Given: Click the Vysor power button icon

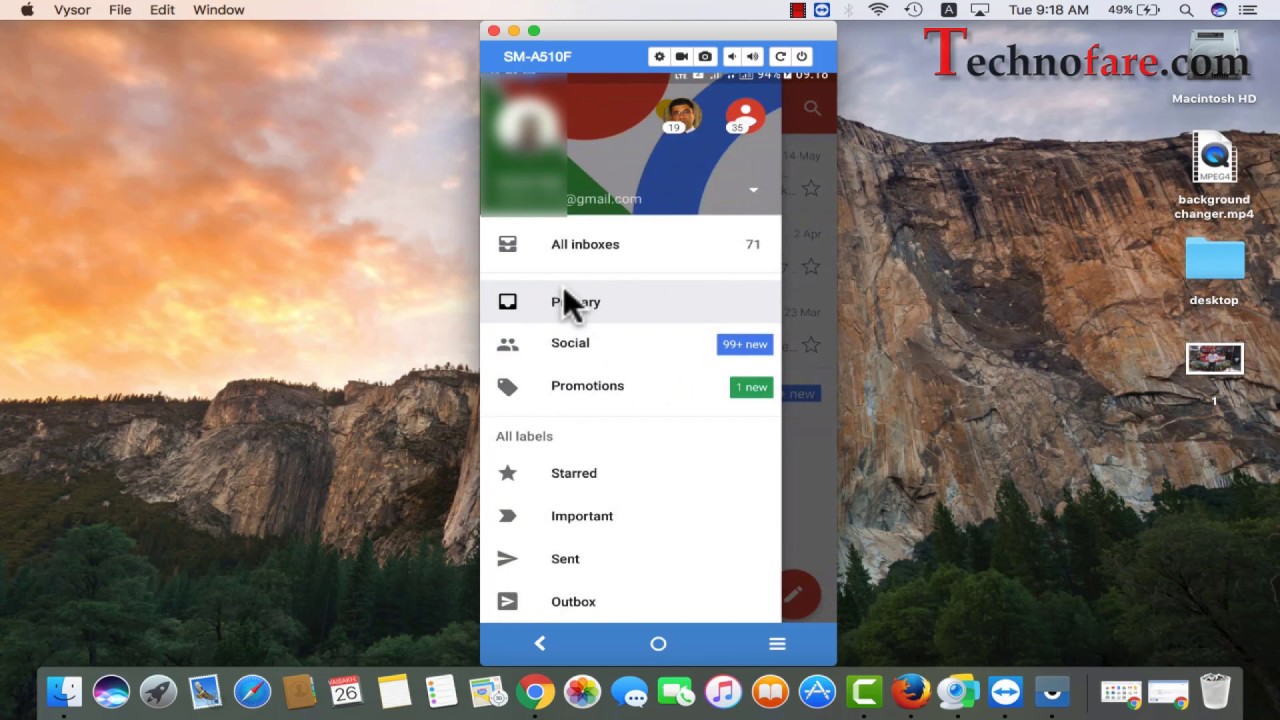Looking at the screenshot, I should (801, 57).
